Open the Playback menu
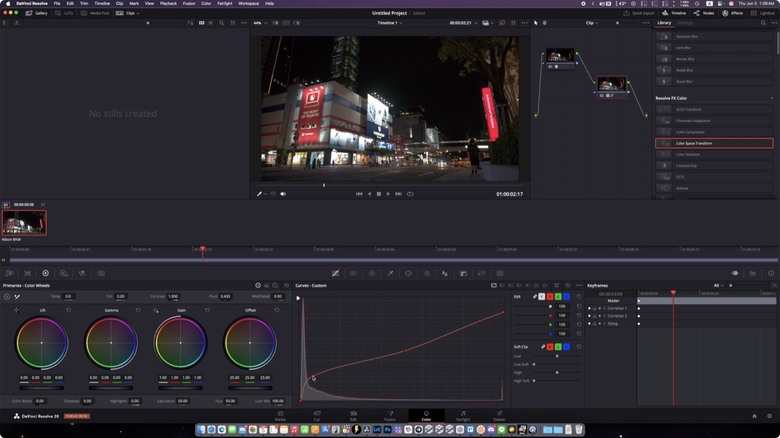The width and height of the screenshot is (780, 438). 168,3
